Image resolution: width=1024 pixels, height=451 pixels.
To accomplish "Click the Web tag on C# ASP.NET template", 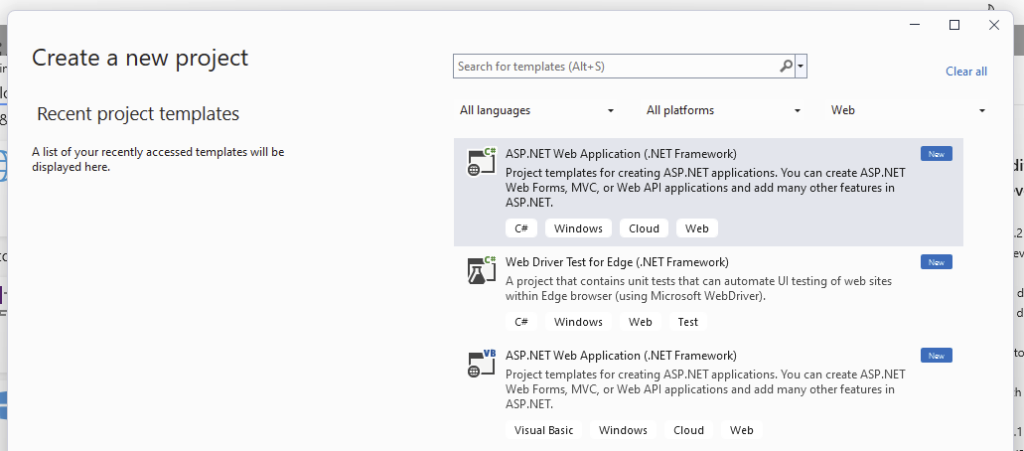I will (x=697, y=228).
